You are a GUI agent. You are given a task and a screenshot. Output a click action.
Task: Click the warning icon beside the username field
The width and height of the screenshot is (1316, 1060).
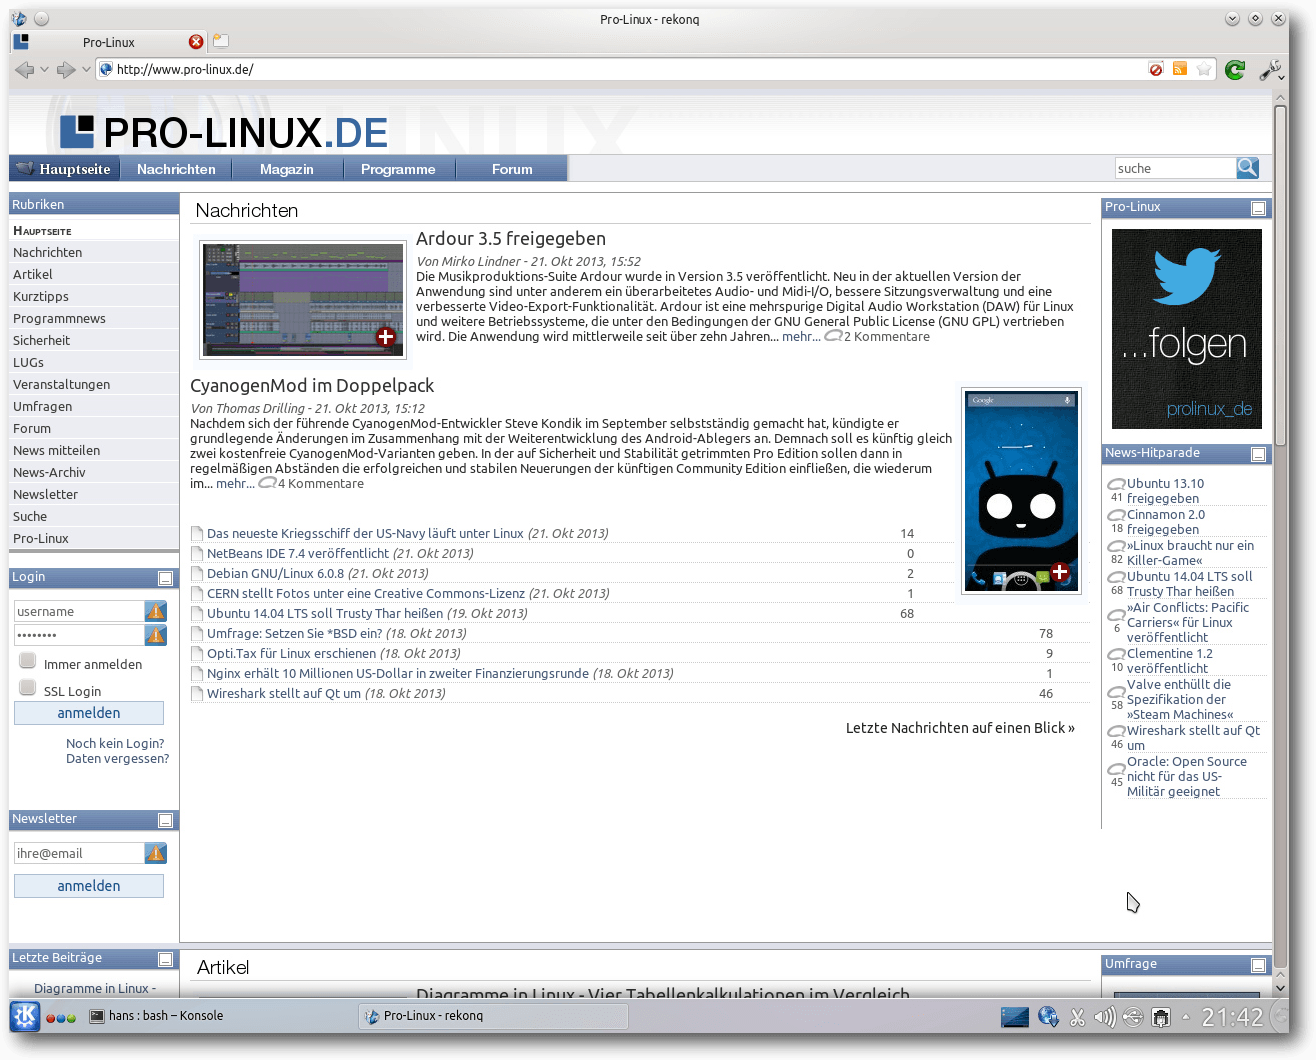[156, 611]
